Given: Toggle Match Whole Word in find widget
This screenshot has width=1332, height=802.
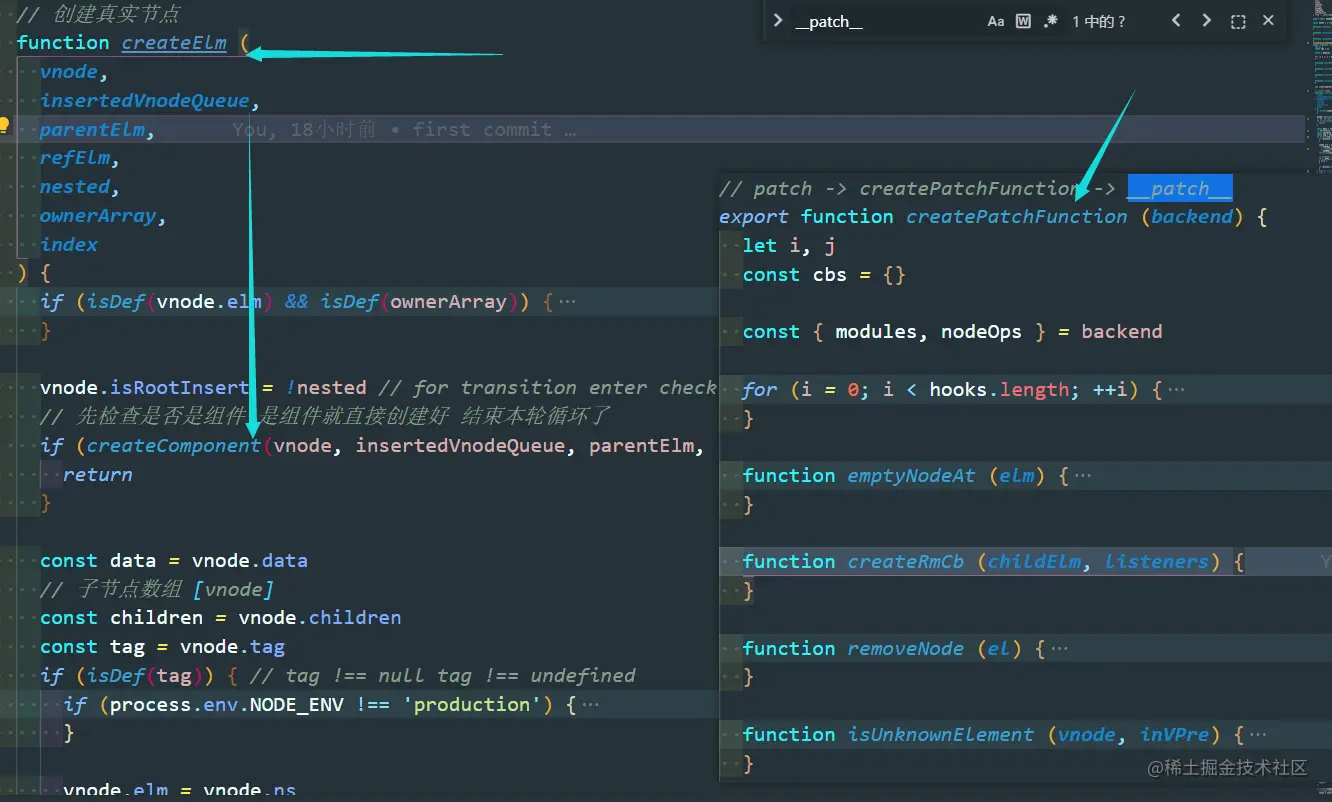Looking at the screenshot, I should click(x=1023, y=21).
